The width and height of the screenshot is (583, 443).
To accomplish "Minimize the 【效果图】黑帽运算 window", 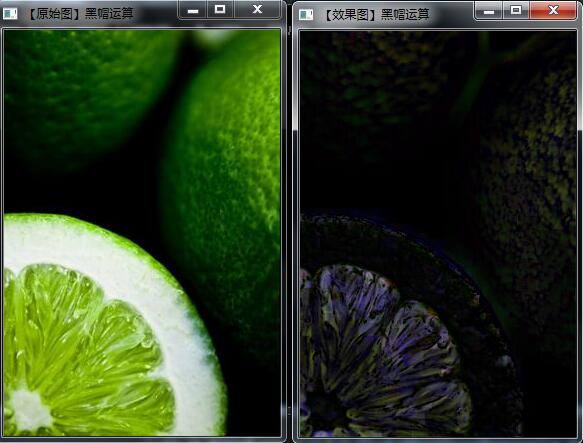I will click(489, 10).
